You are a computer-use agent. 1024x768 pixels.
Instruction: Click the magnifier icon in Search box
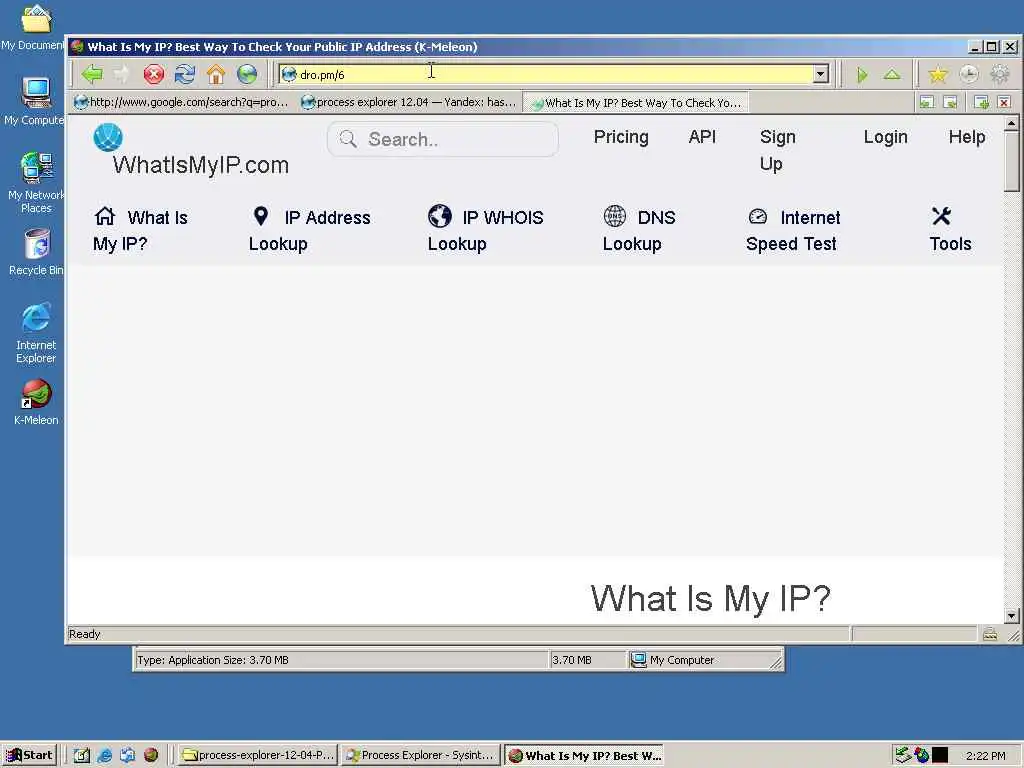click(348, 138)
